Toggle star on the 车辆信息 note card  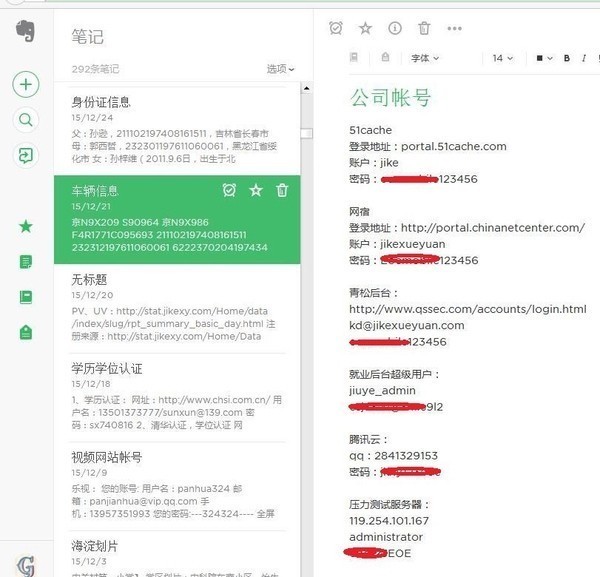256,190
